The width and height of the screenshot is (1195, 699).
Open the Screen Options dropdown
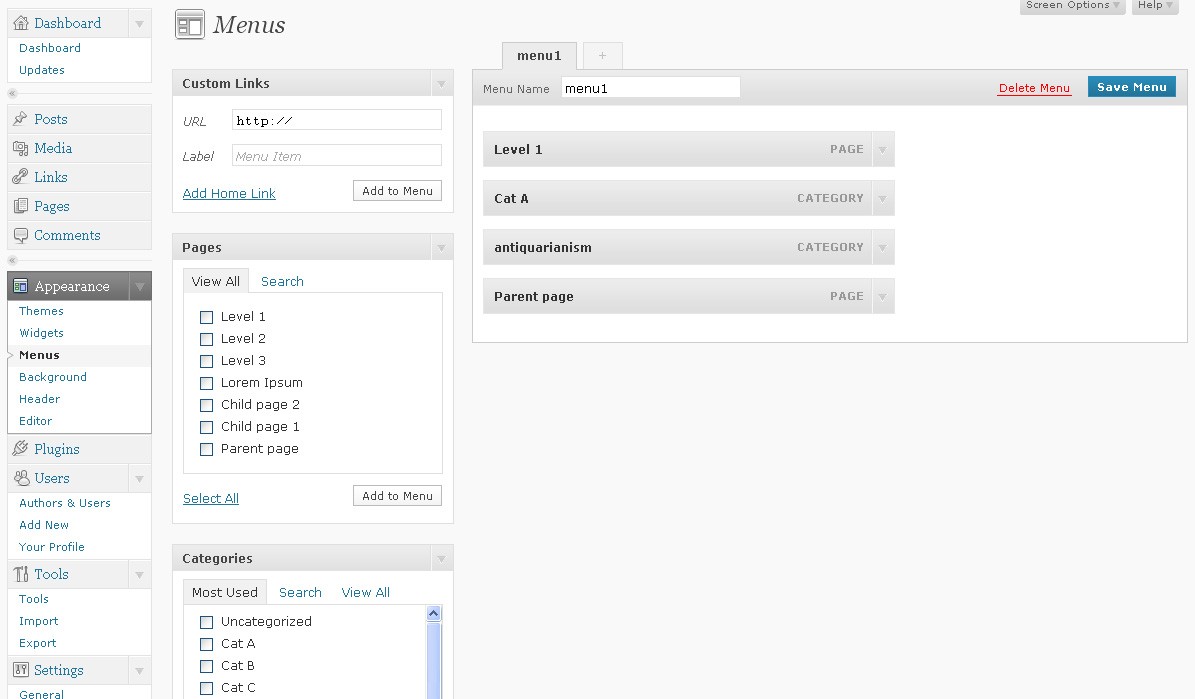[x=1068, y=6]
